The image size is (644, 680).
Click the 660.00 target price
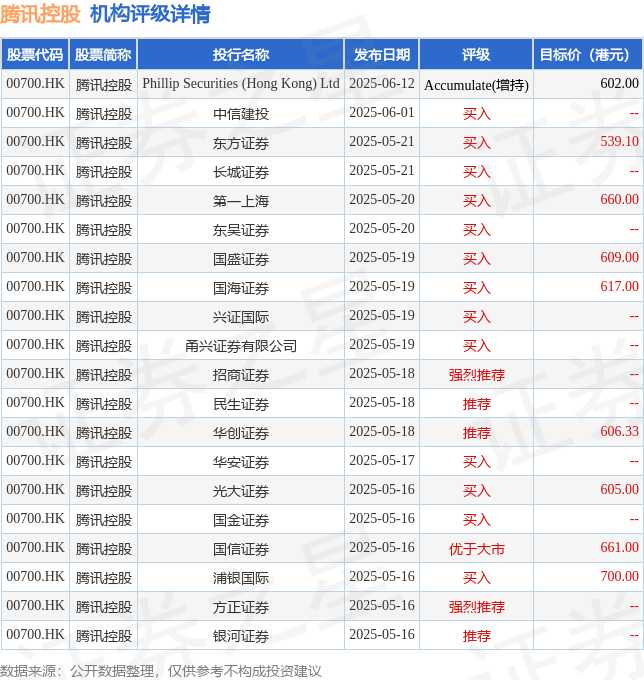coord(619,199)
